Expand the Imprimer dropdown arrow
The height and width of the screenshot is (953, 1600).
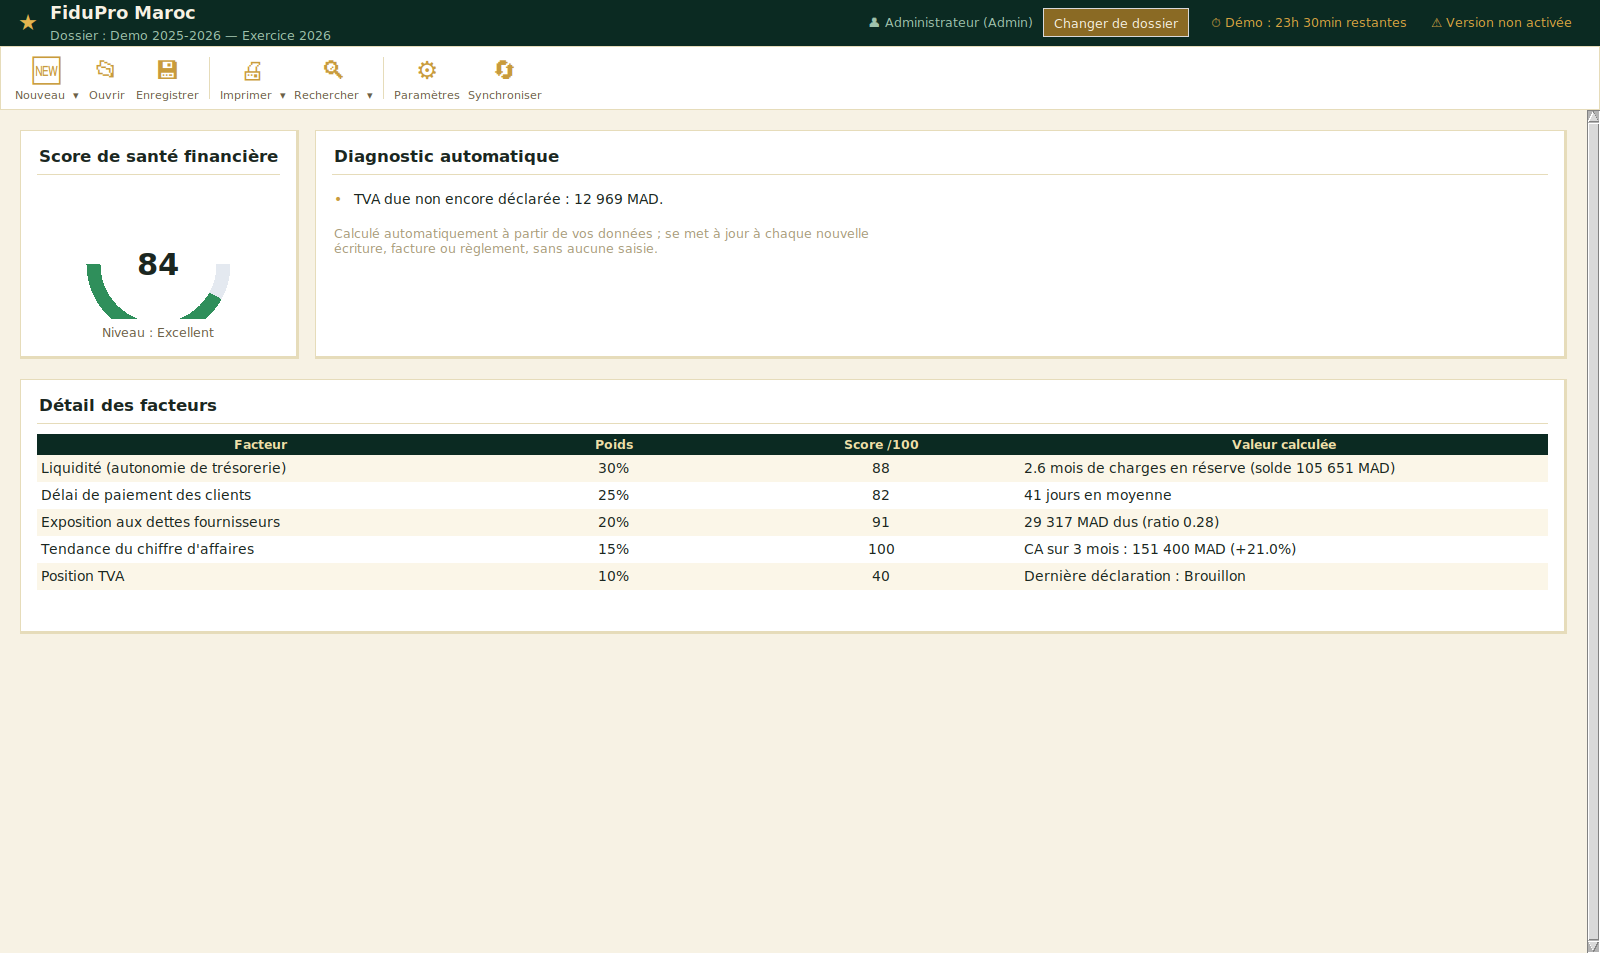coord(283,96)
